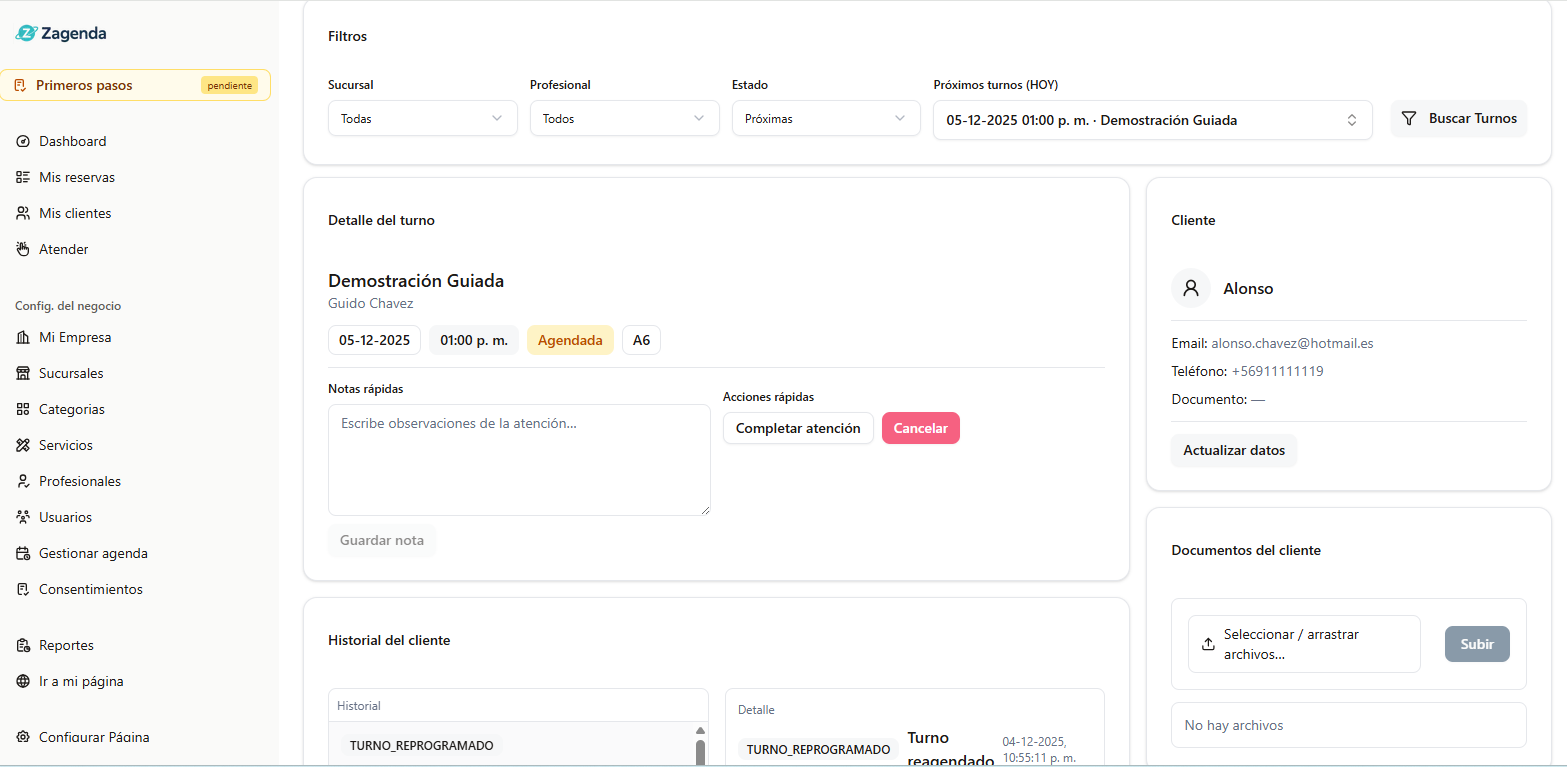Click the upload arrow icon in Documentos
The width and height of the screenshot is (1567, 767).
point(1208,644)
